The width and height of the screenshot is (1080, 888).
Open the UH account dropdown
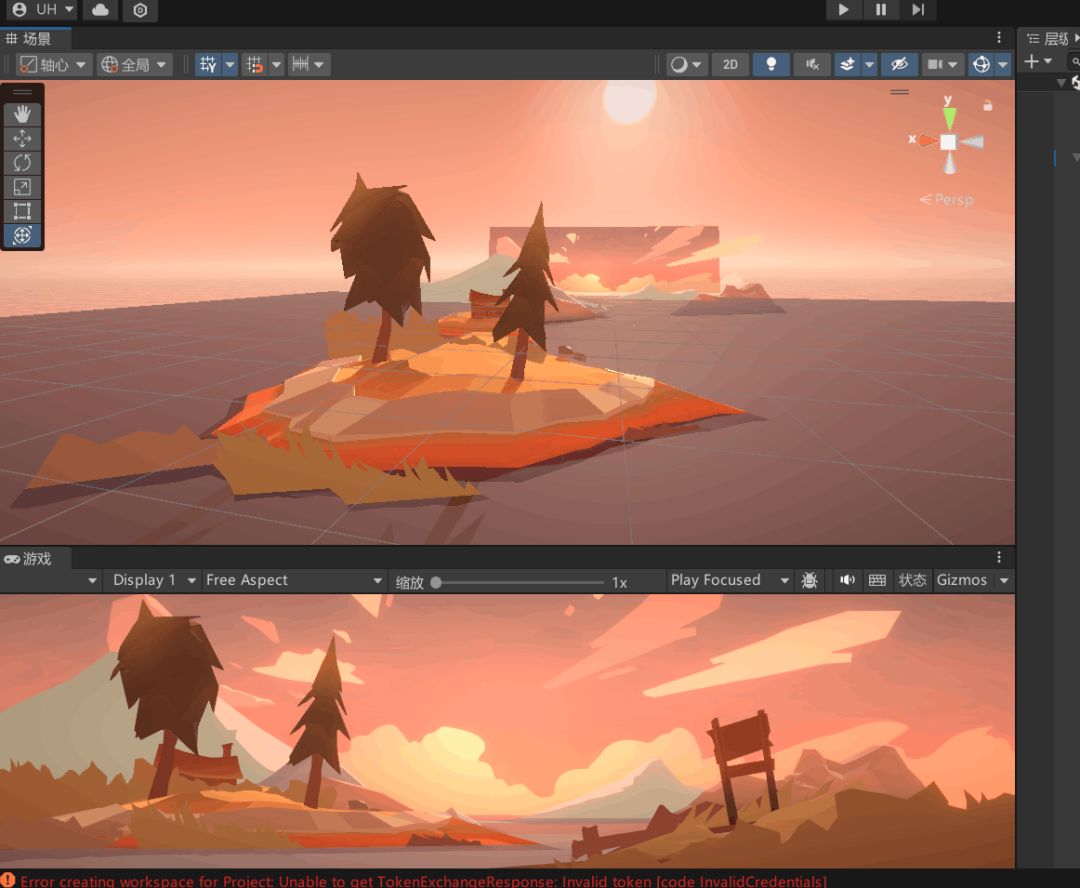tap(42, 10)
